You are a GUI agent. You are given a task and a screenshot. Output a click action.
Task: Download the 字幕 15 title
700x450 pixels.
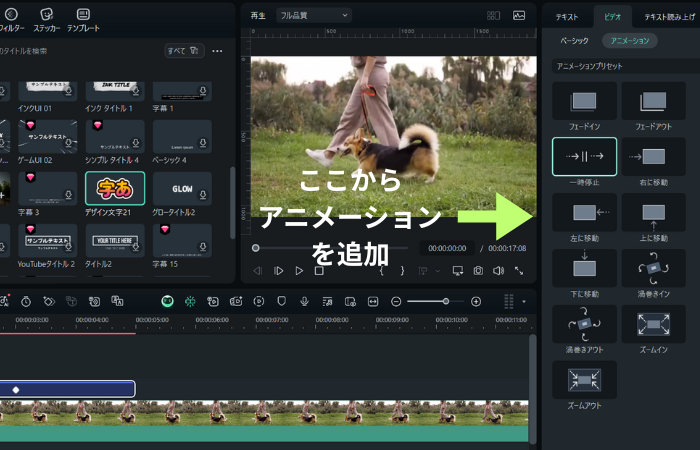pos(203,247)
